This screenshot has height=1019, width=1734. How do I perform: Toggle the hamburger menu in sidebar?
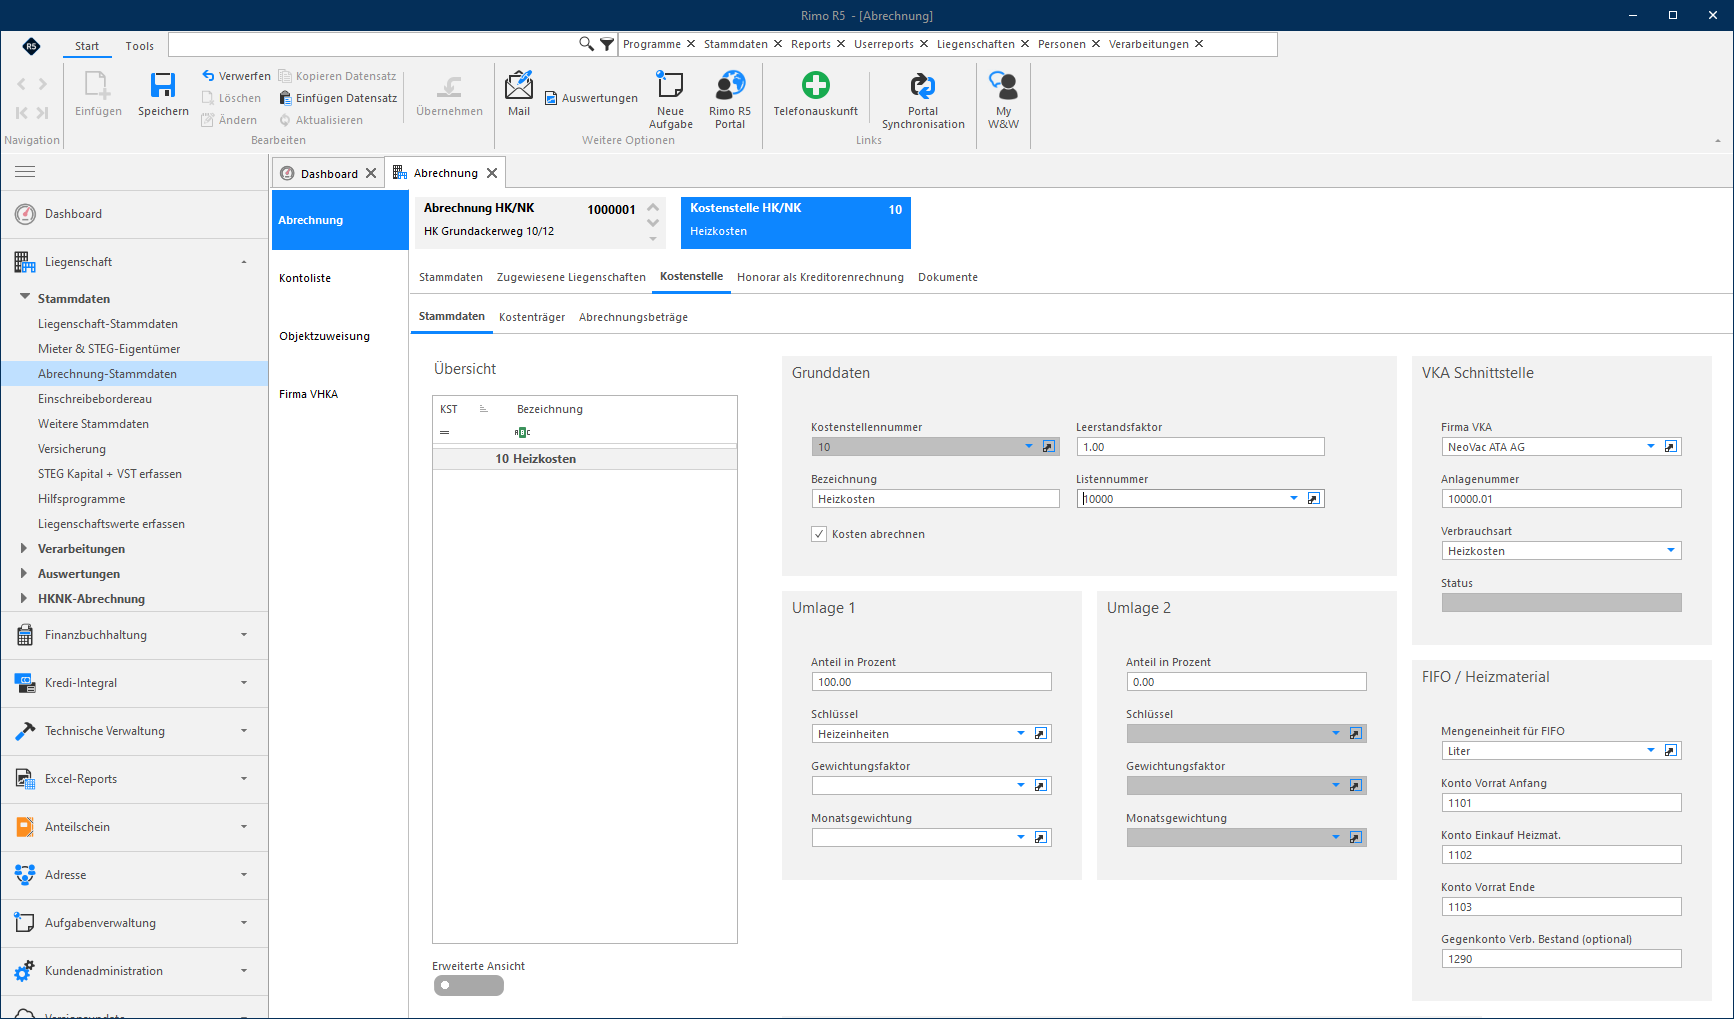coord(25,172)
